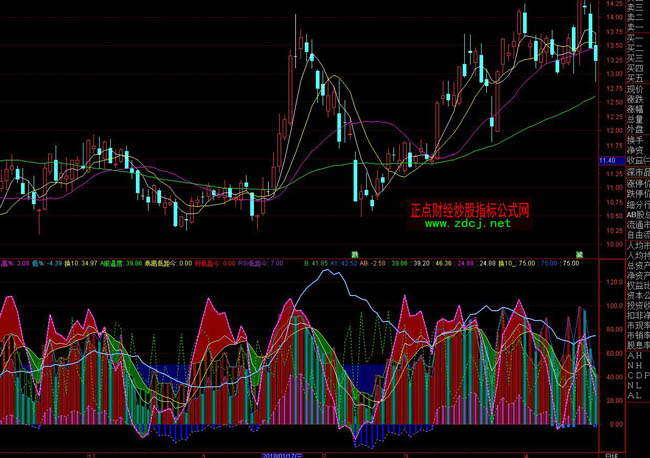Click the red 正点财经炒股指标公式网 title text
The image size is (650, 458).
[x=469, y=211]
